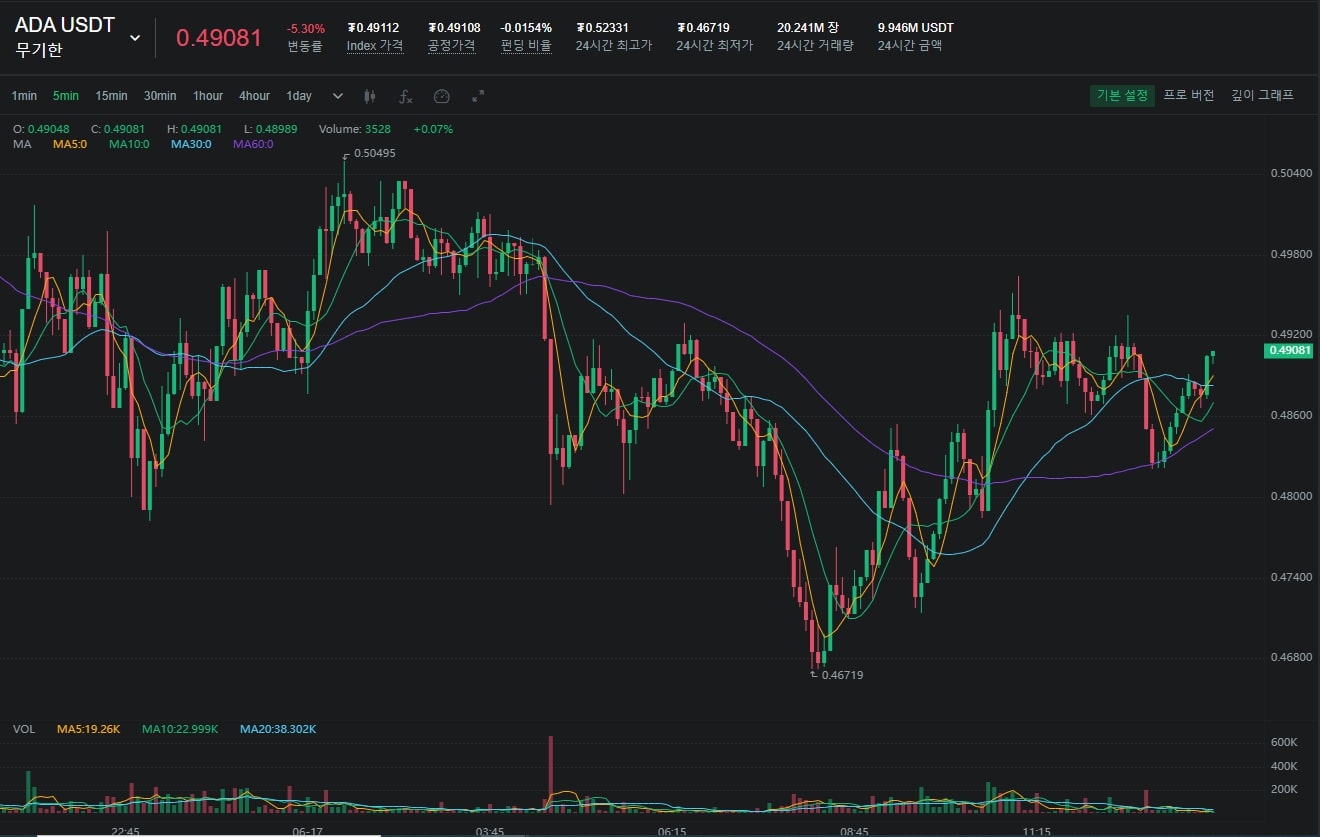The height and width of the screenshot is (837, 1320).
Task: Click the gauge settings icon in toolbar
Action: click(442, 96)
